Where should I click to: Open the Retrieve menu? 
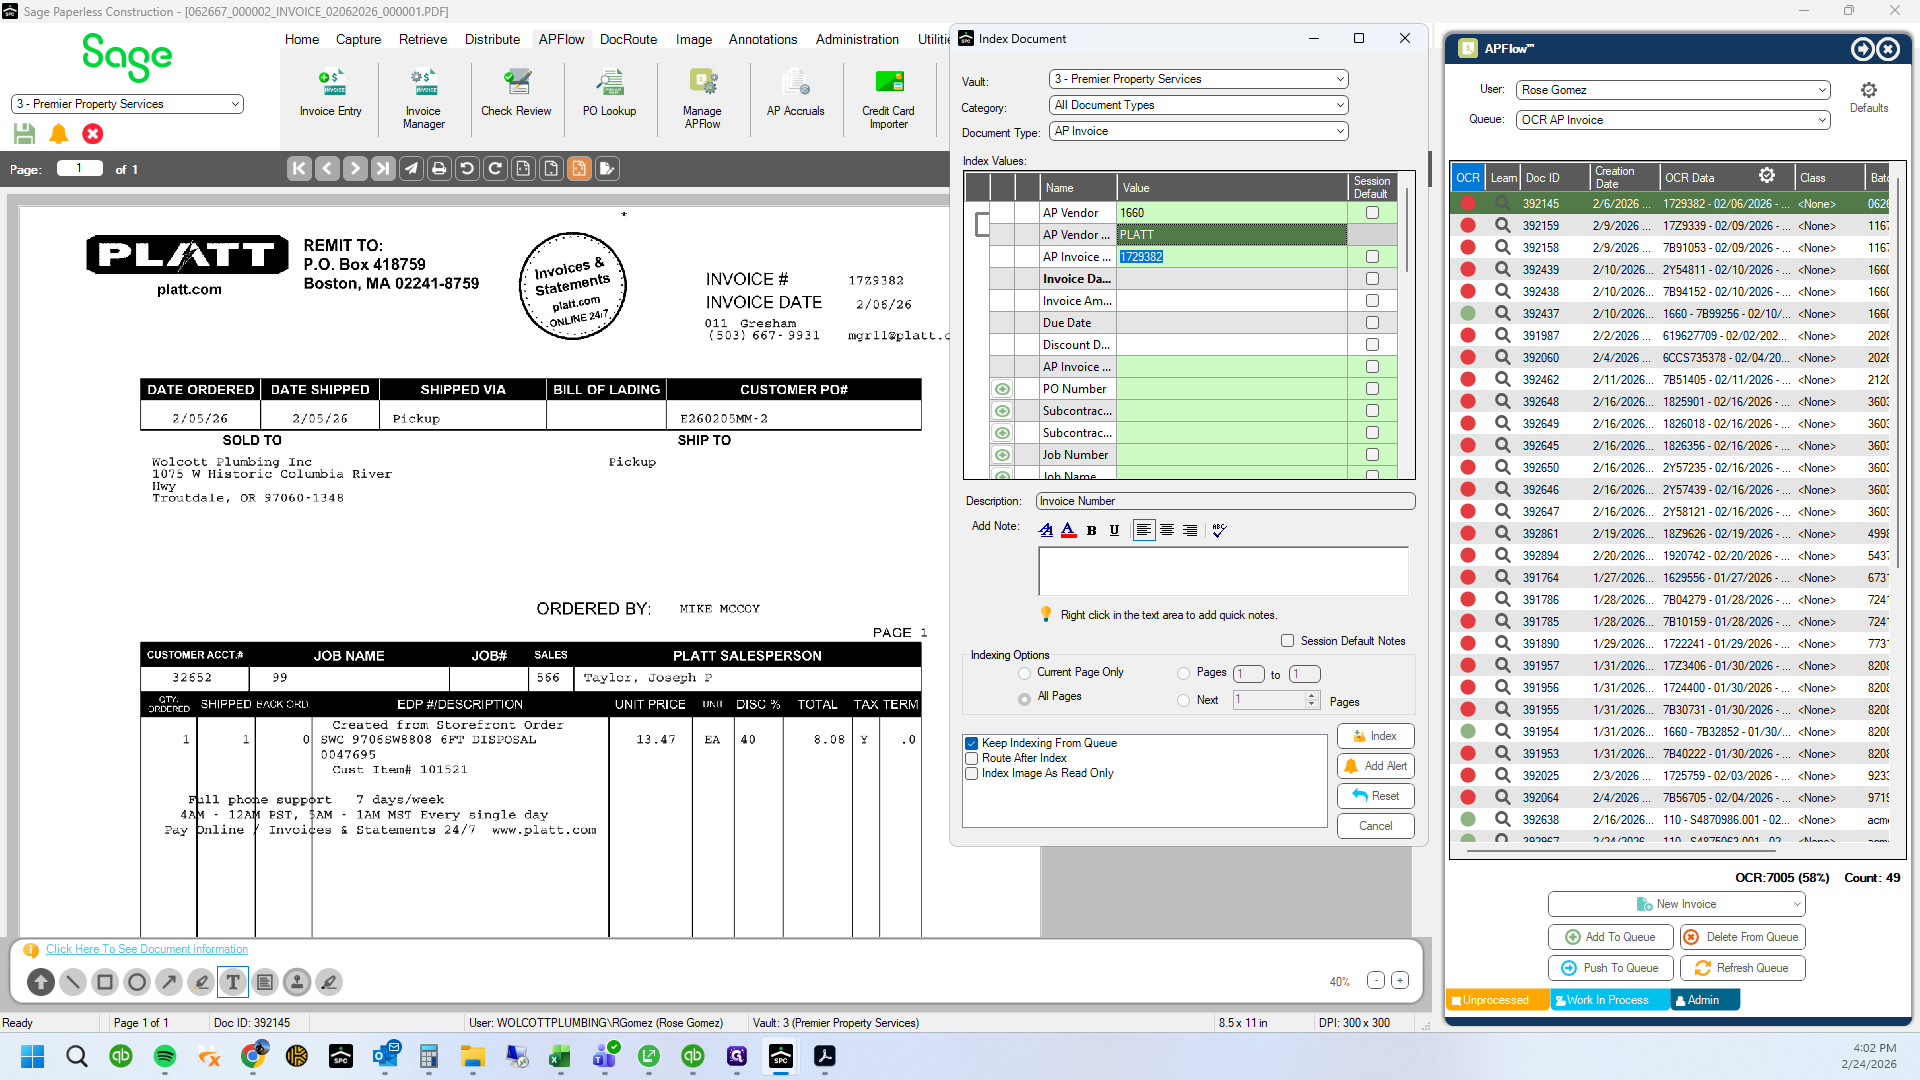point(423,39)
